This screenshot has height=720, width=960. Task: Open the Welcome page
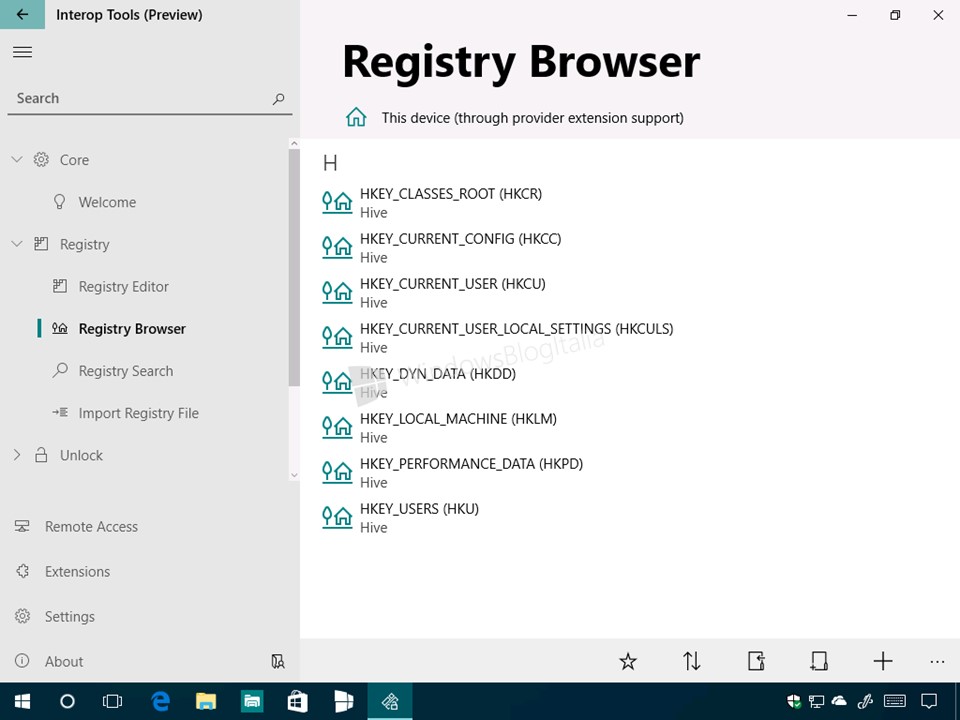[107, 202]
